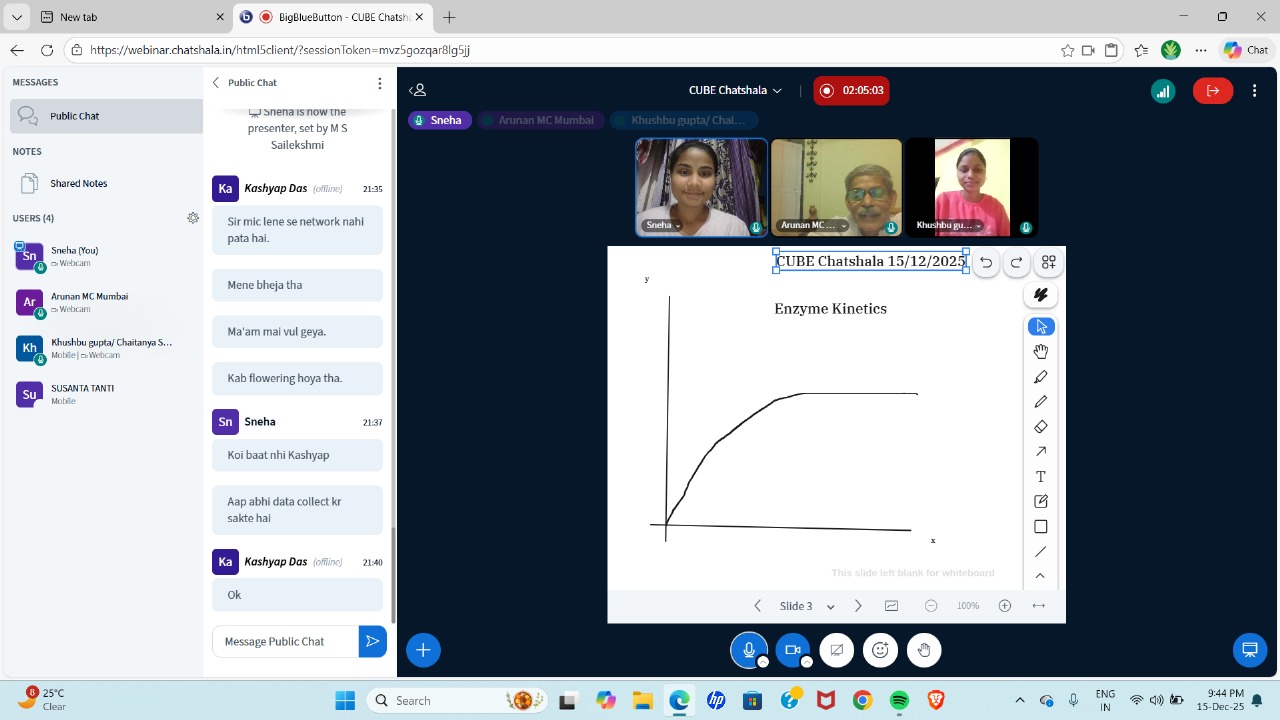Screen dimensions: 1280x720
Task: Click the Message Public Chat input field
Action: pos(285,641)
